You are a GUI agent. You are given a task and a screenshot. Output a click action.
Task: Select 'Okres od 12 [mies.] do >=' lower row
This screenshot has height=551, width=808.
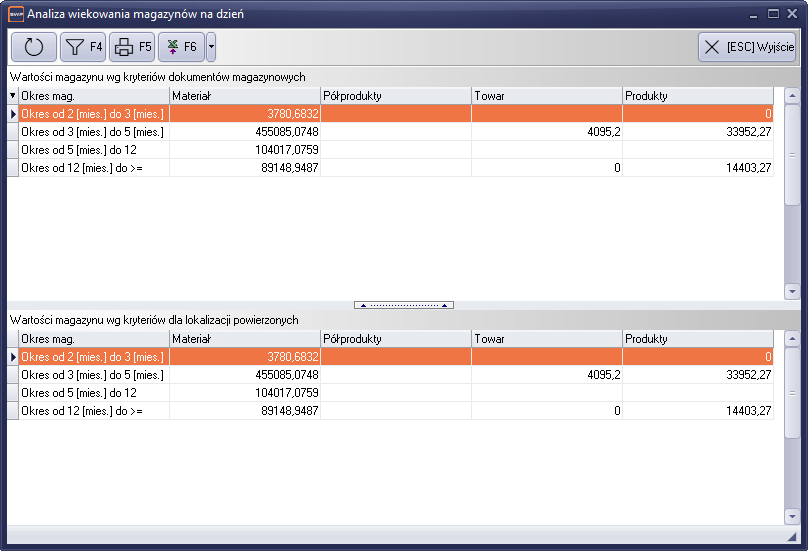92,411
